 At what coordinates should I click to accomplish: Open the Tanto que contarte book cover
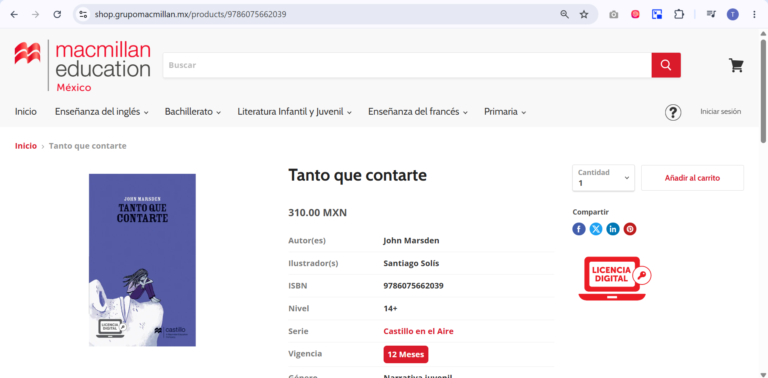point(142,260)
